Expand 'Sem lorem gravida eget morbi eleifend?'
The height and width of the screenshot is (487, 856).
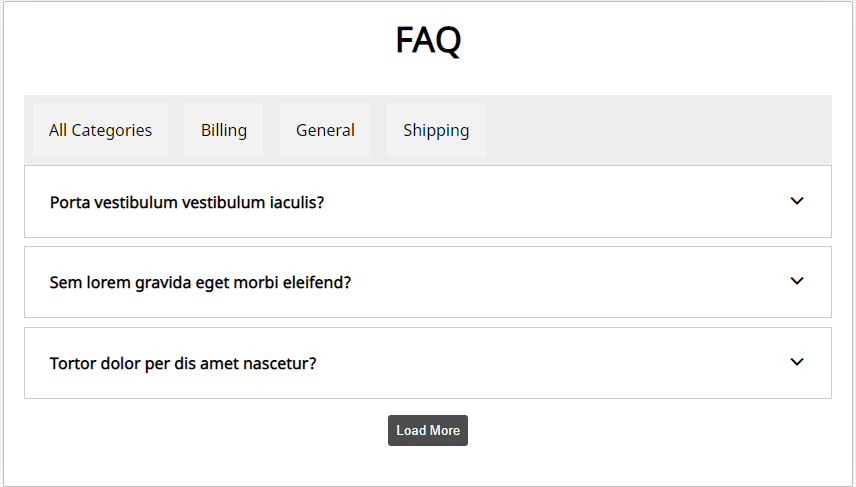[x=200, y=282]
